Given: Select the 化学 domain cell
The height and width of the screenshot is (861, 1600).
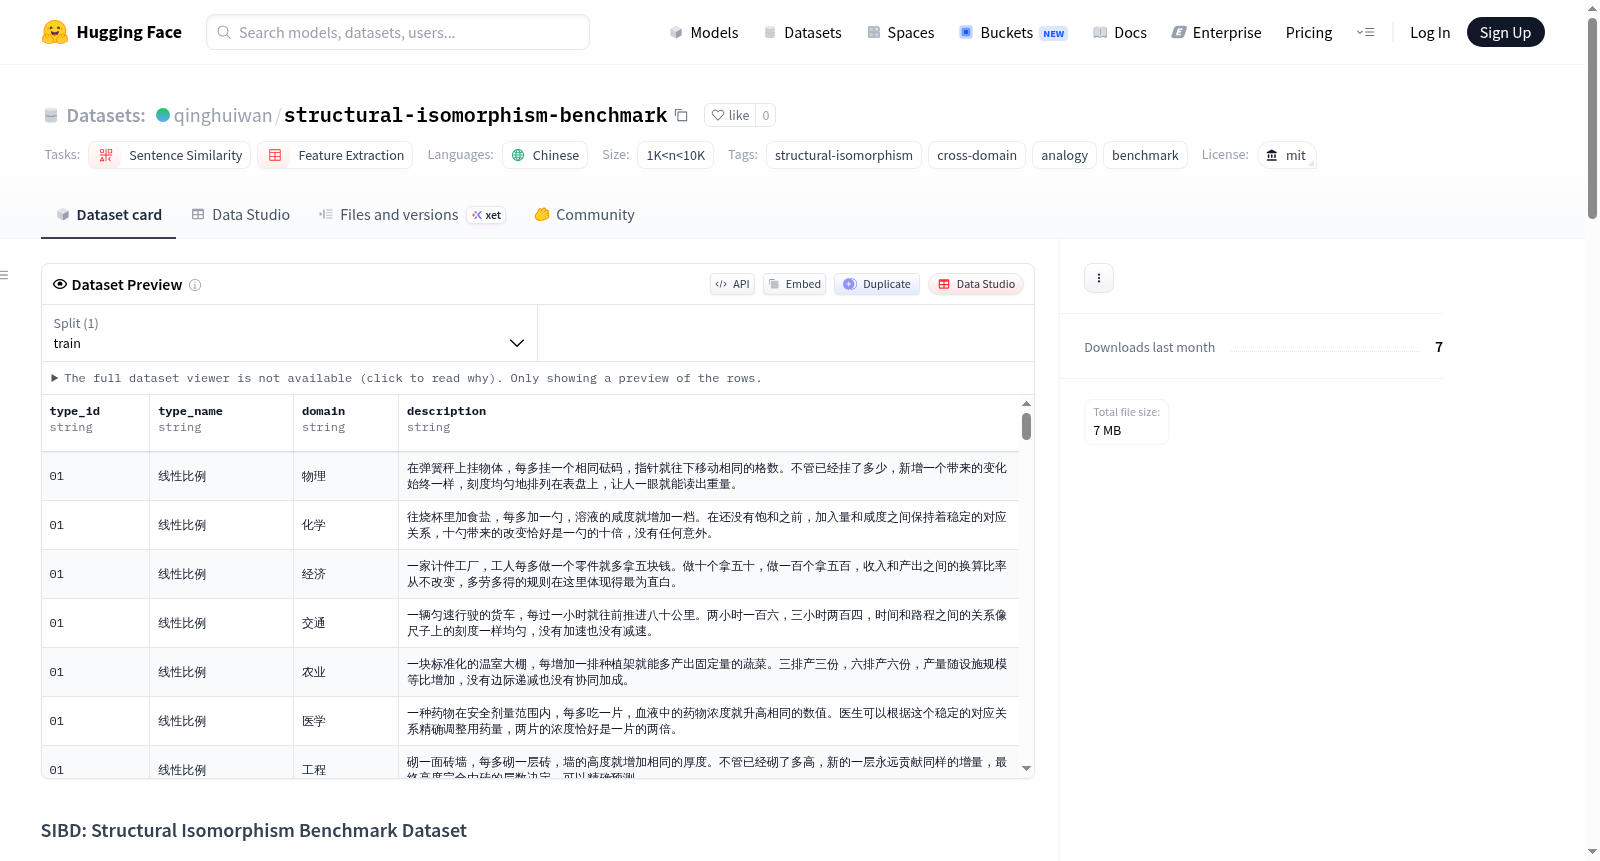Looking at the screenshot, I should pyautogui.click(x=346, y=525).
